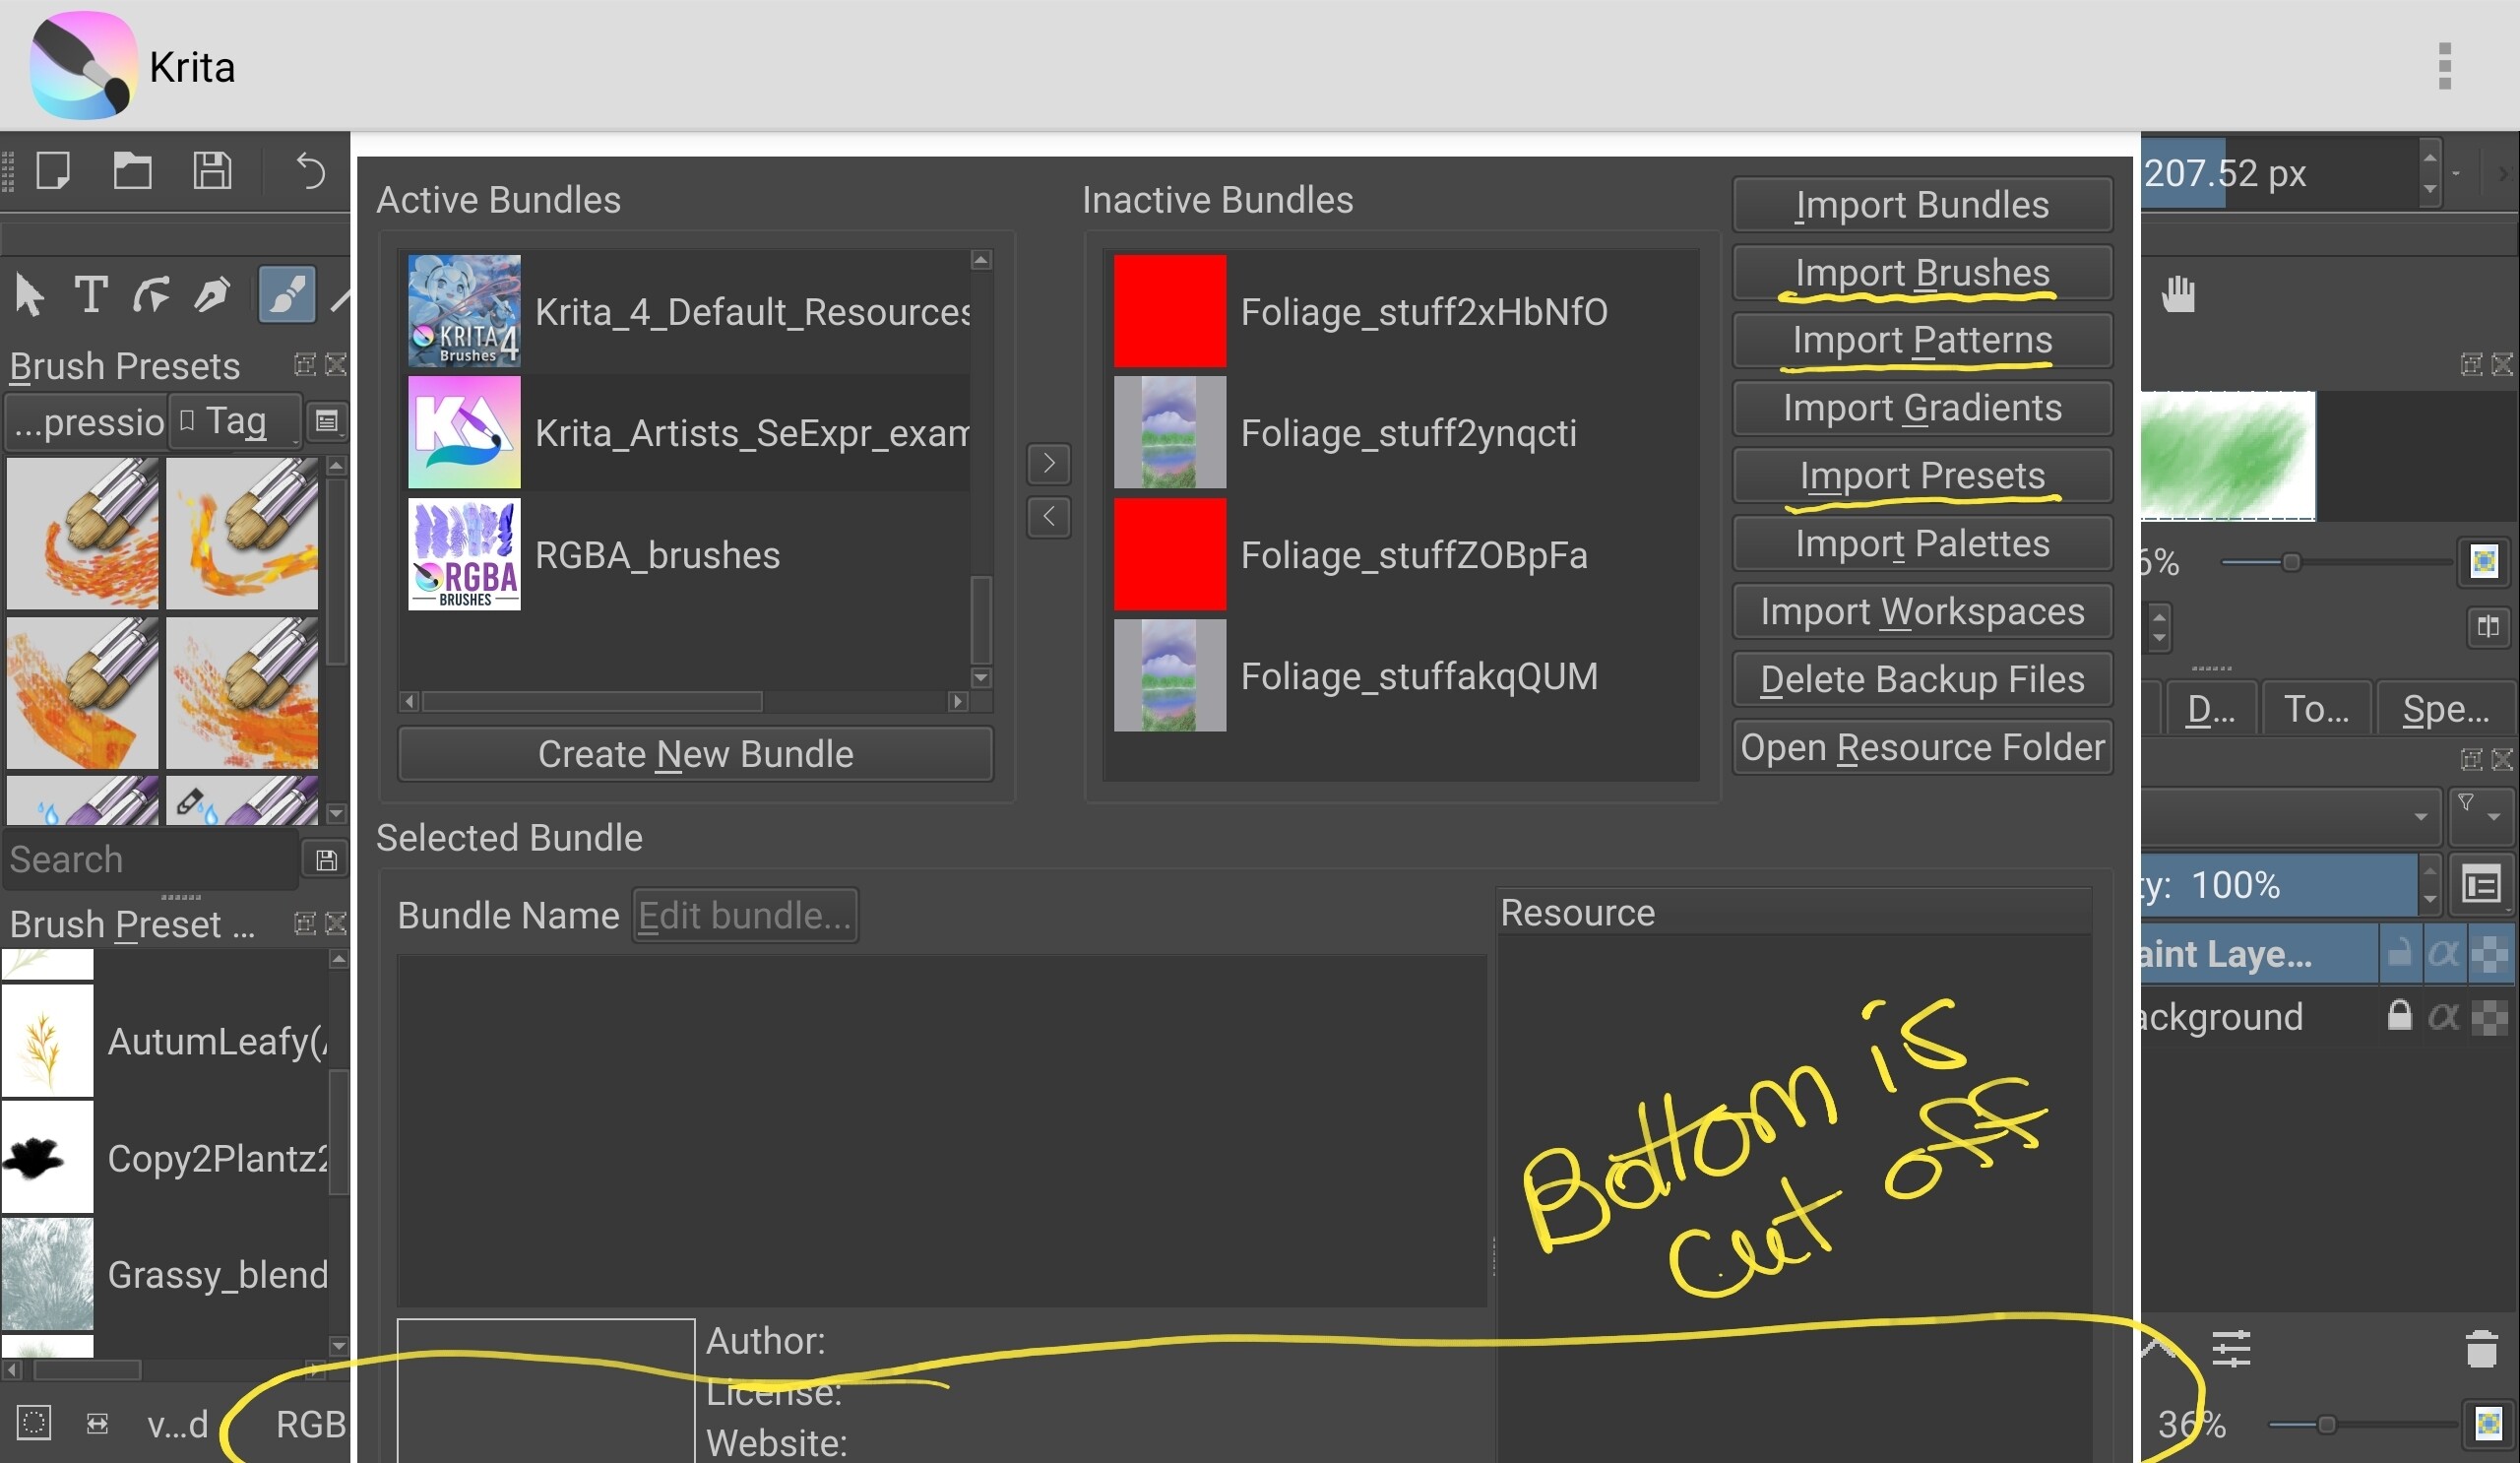Open the Android three-dot overflow menu
The image size is (2520, 1463).
[2444, 66]
